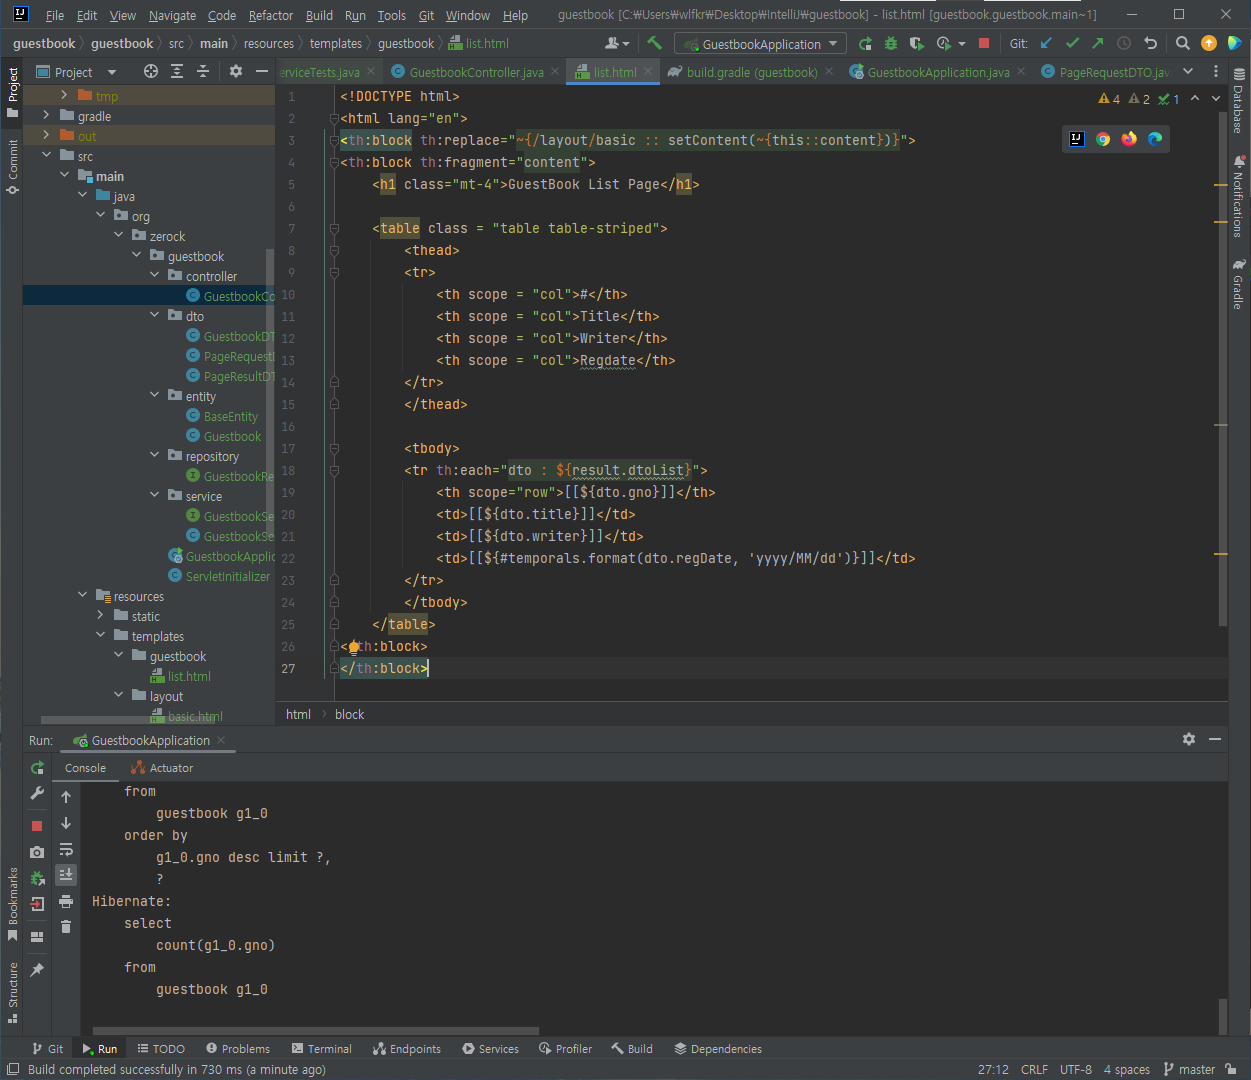The height and width of the screenshot is (1080, 1251).
Task: Switch to GuestbookController.java tab
Action: point(476,72)
